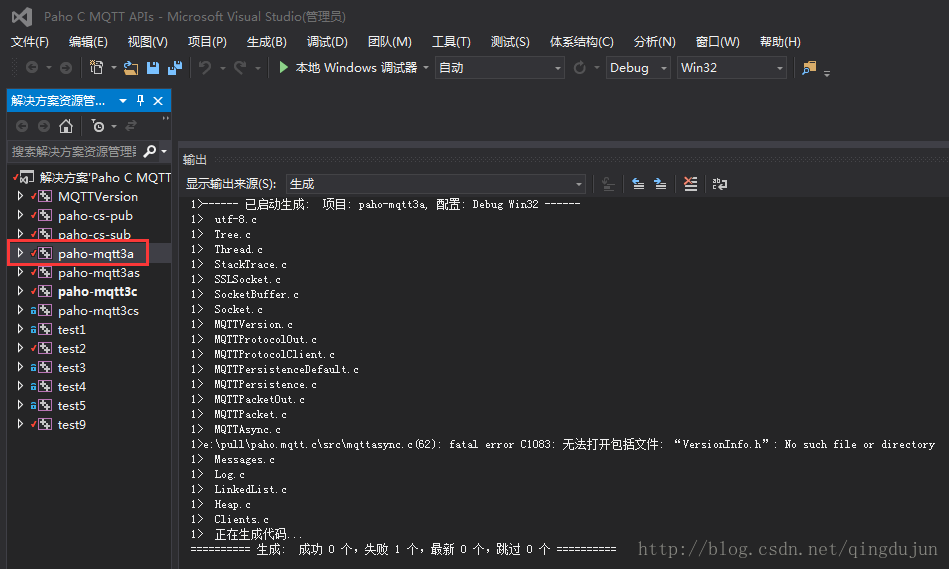Expand the MQTTVersion project node
Viewport: 949px width, 569px height.
(x=20, y=196)
